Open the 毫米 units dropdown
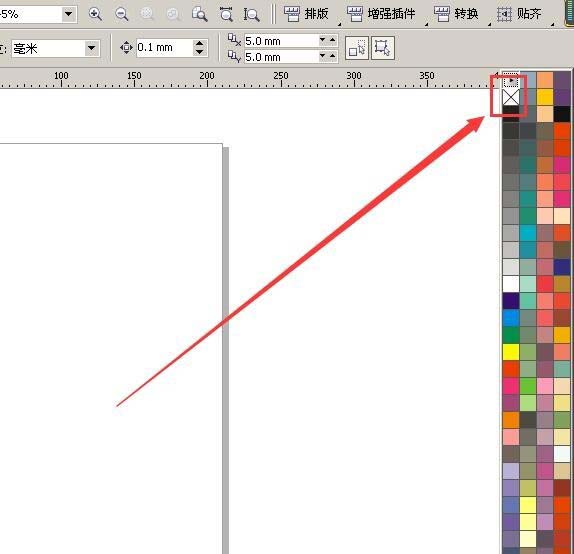This screenshot has height=554, width=574. (x=92, y=48)
